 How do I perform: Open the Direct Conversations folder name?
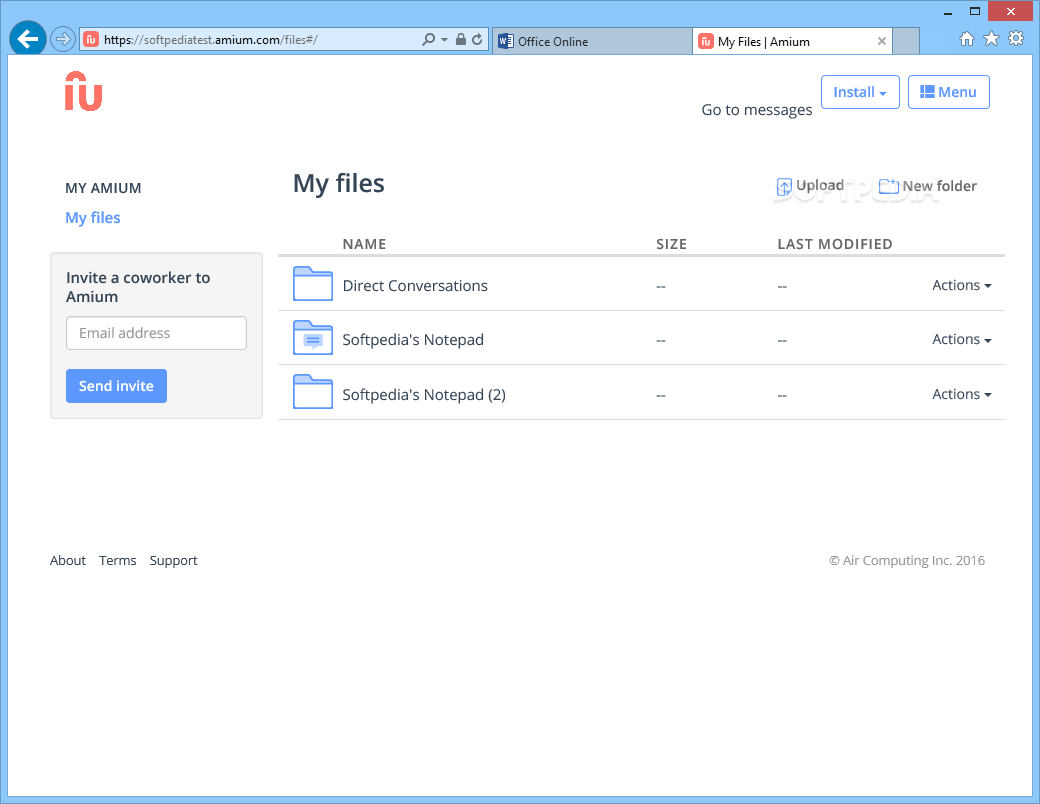pyautogui.click(x=415, y=286)
